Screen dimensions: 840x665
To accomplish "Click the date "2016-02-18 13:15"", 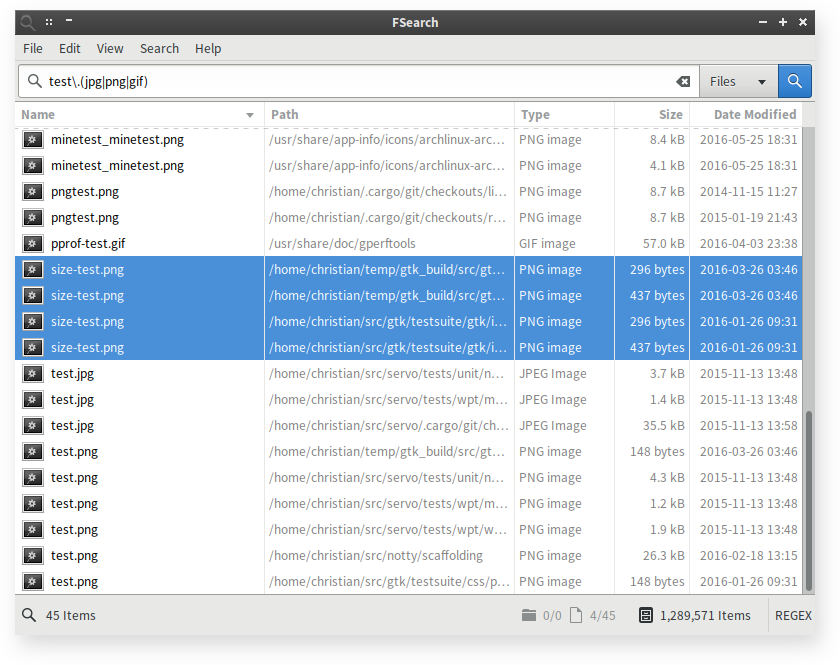I will pyautogui.click(x=748, y=556).
